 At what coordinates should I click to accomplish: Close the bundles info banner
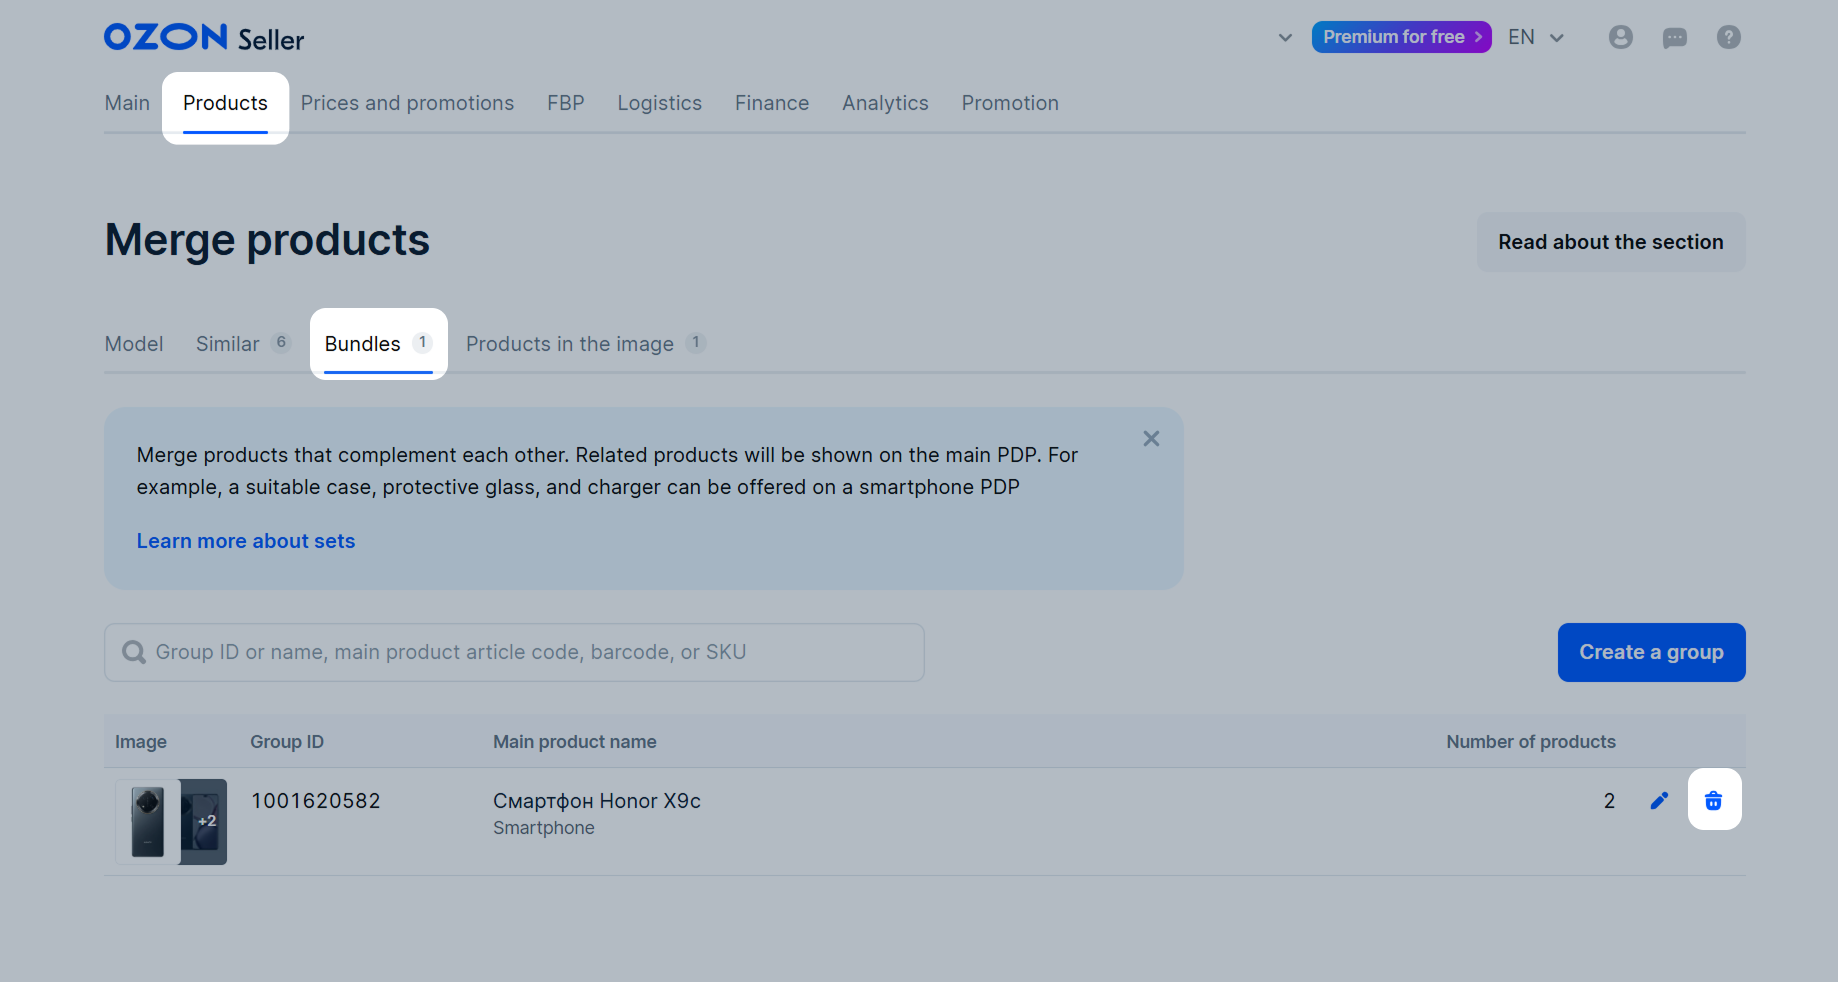[x=1151, y=439]
